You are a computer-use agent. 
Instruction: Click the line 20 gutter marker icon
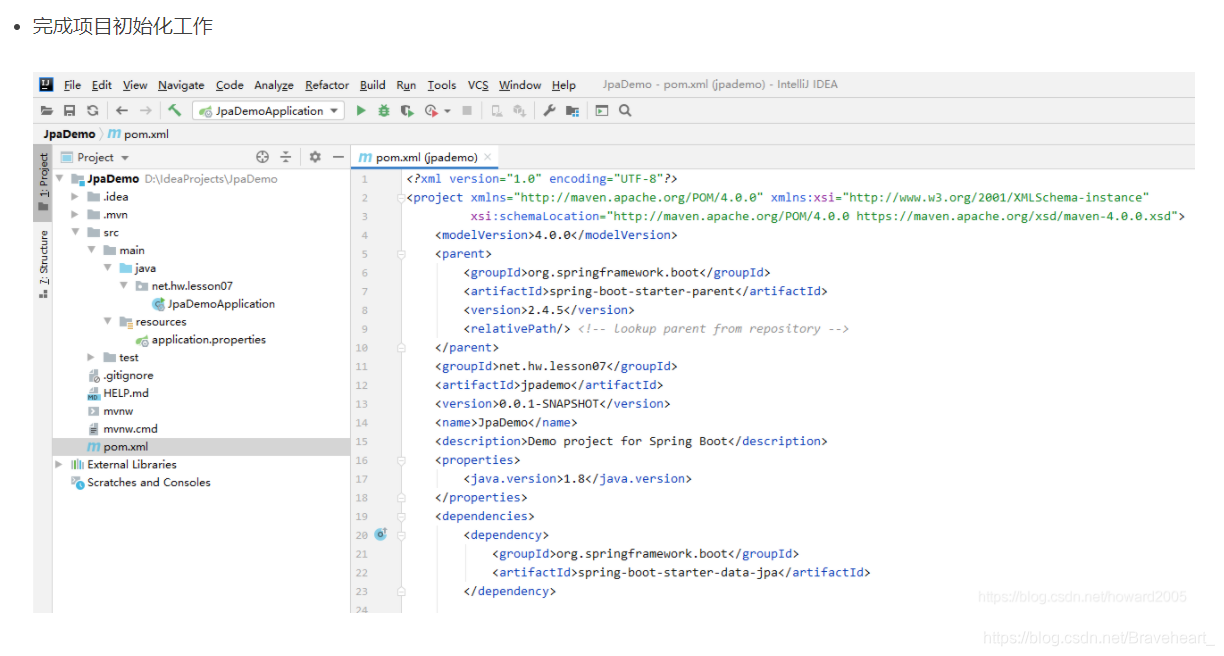[x=380, y=535]
